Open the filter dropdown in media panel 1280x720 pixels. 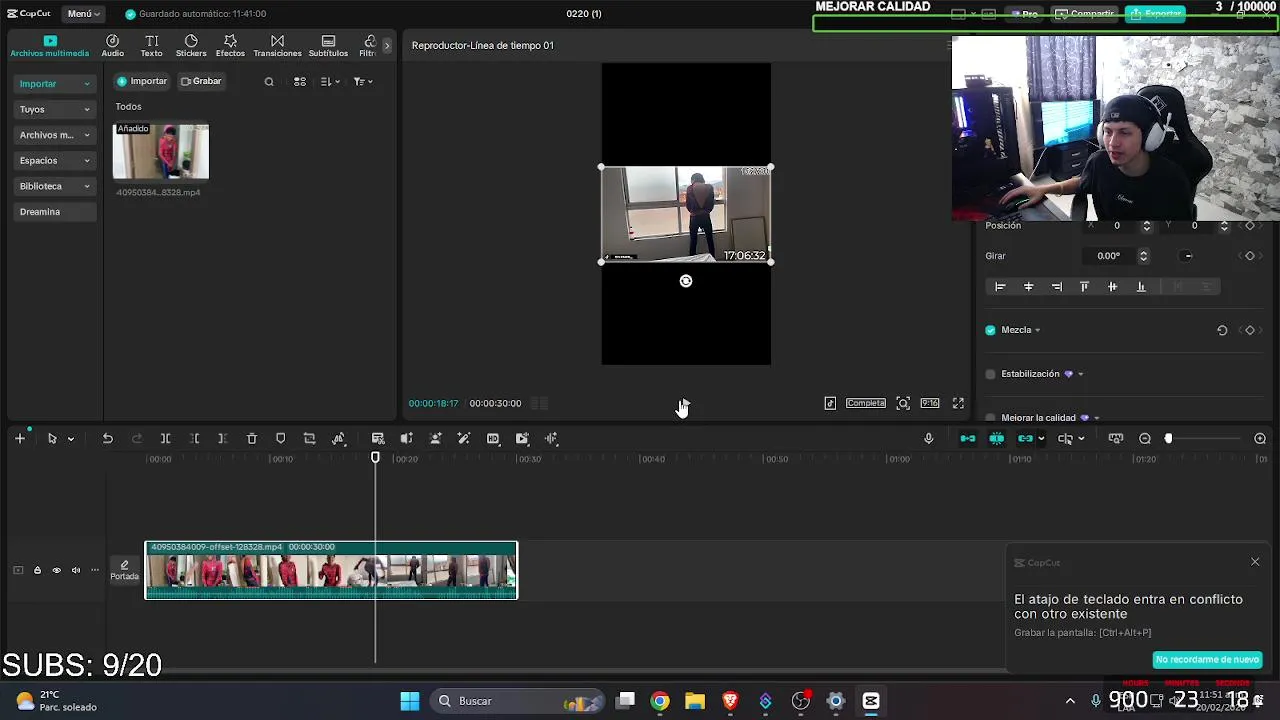click(x=363, y=82)
